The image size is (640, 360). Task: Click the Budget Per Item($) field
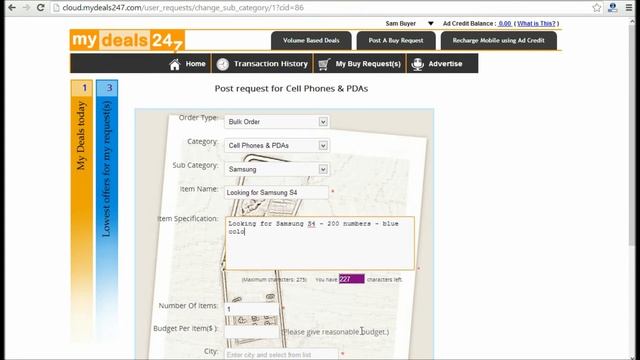[251, 331]
